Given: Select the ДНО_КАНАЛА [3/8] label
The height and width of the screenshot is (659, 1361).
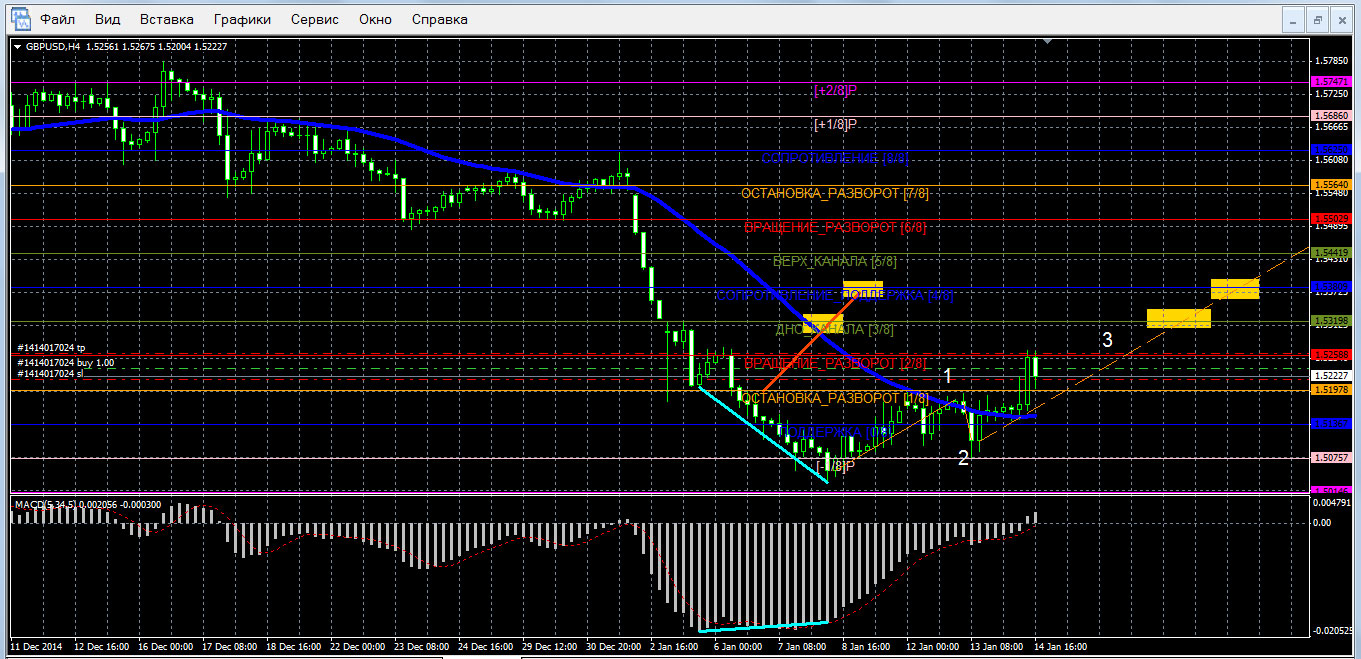Looking at the screenshot, I should pos(835,329).
